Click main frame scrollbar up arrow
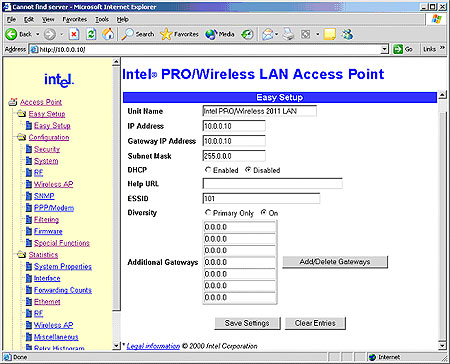The image size is (450, 364). click(x=442, y=95)
